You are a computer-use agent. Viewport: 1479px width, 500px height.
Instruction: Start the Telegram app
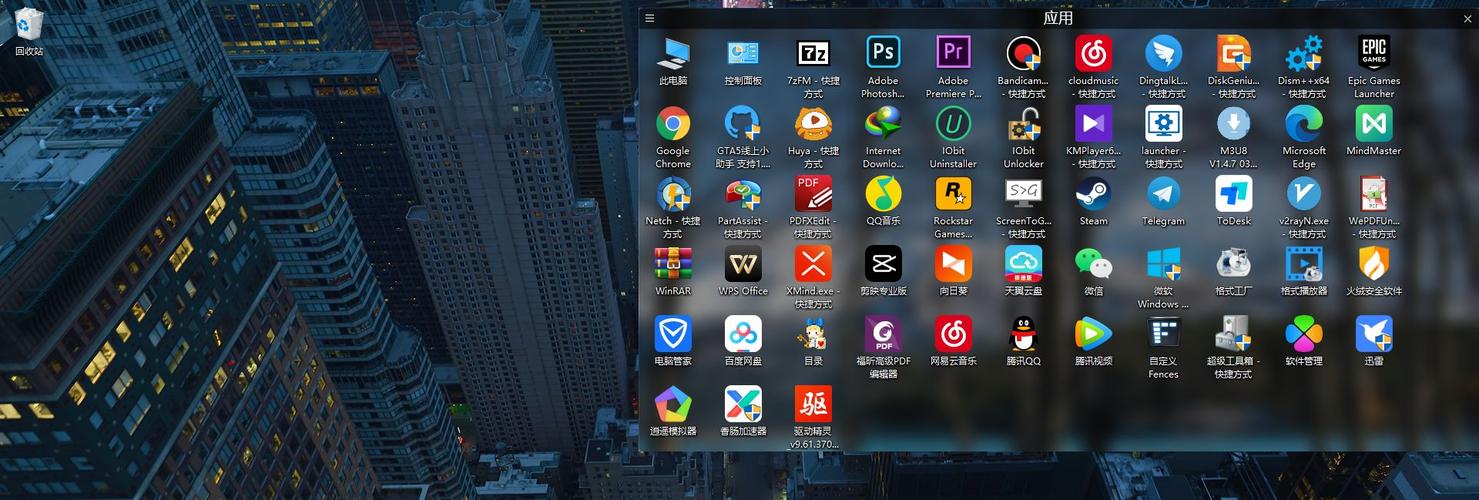tap(1163, 194)
